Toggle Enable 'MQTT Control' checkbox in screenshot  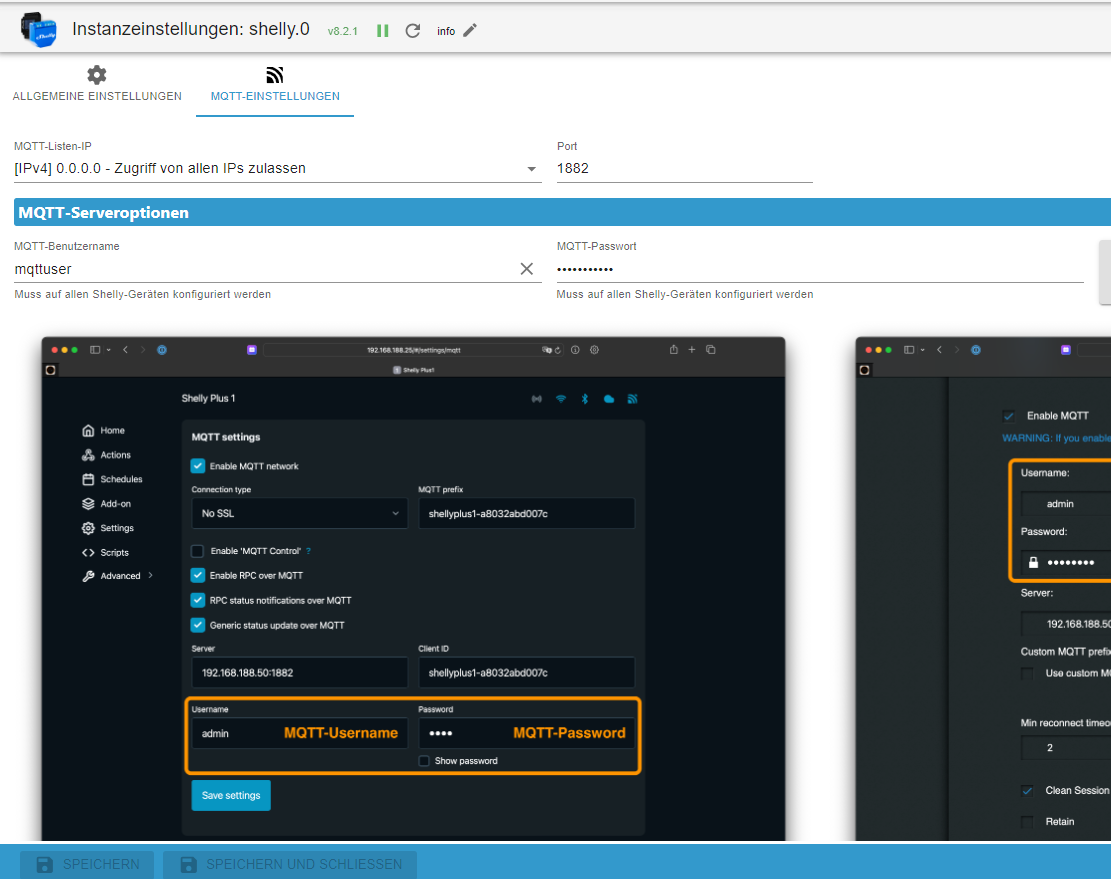point(198,551)
